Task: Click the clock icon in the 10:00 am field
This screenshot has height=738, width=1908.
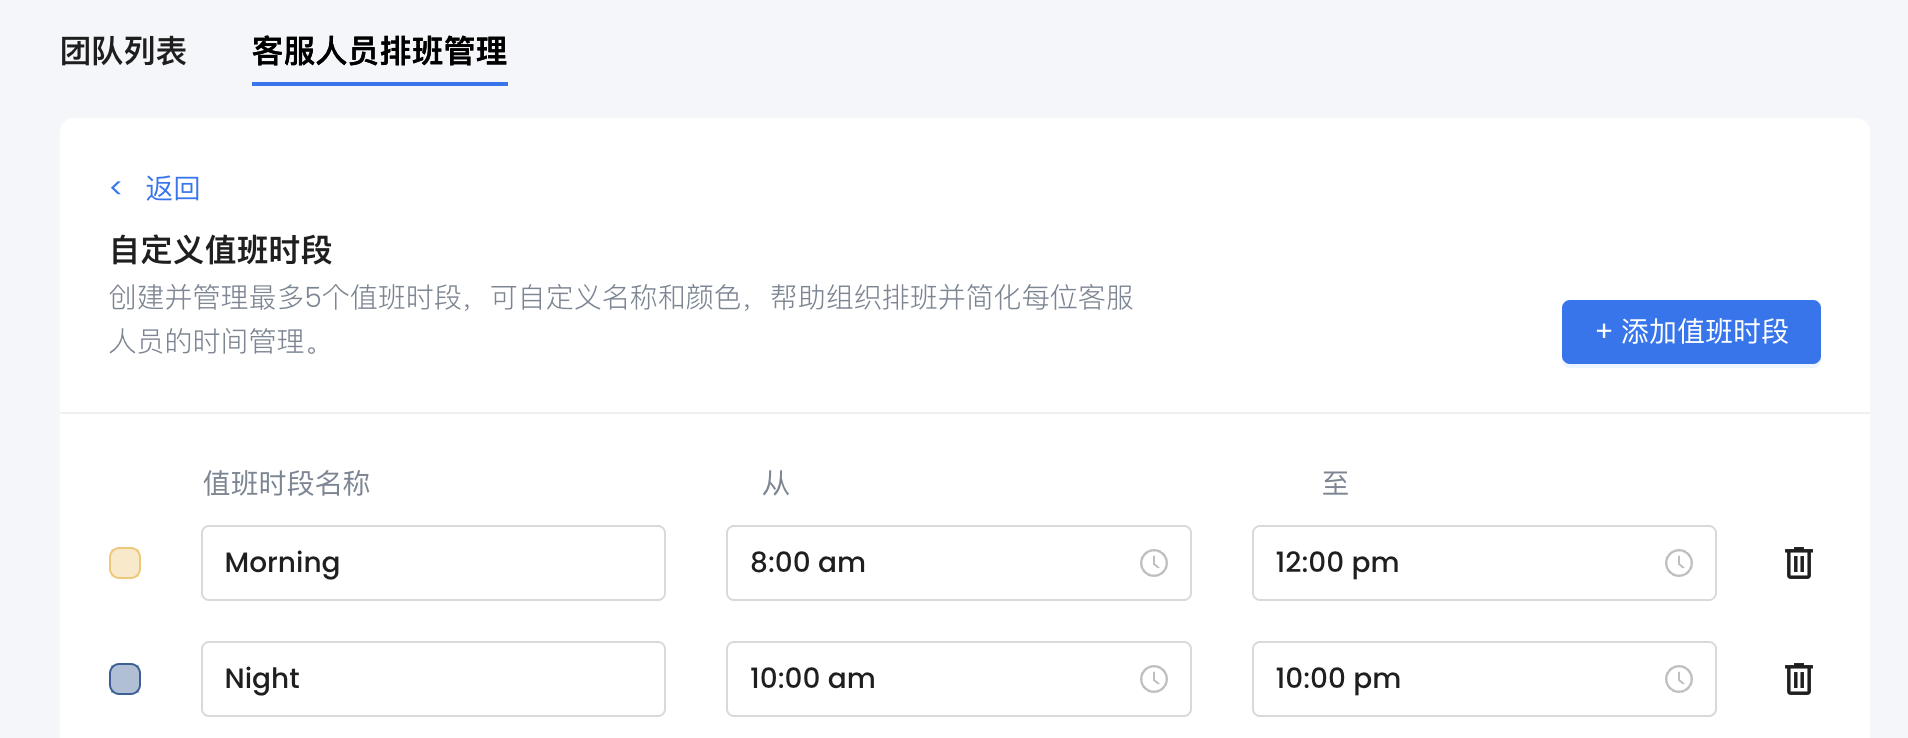Action: pos(1154,679)
